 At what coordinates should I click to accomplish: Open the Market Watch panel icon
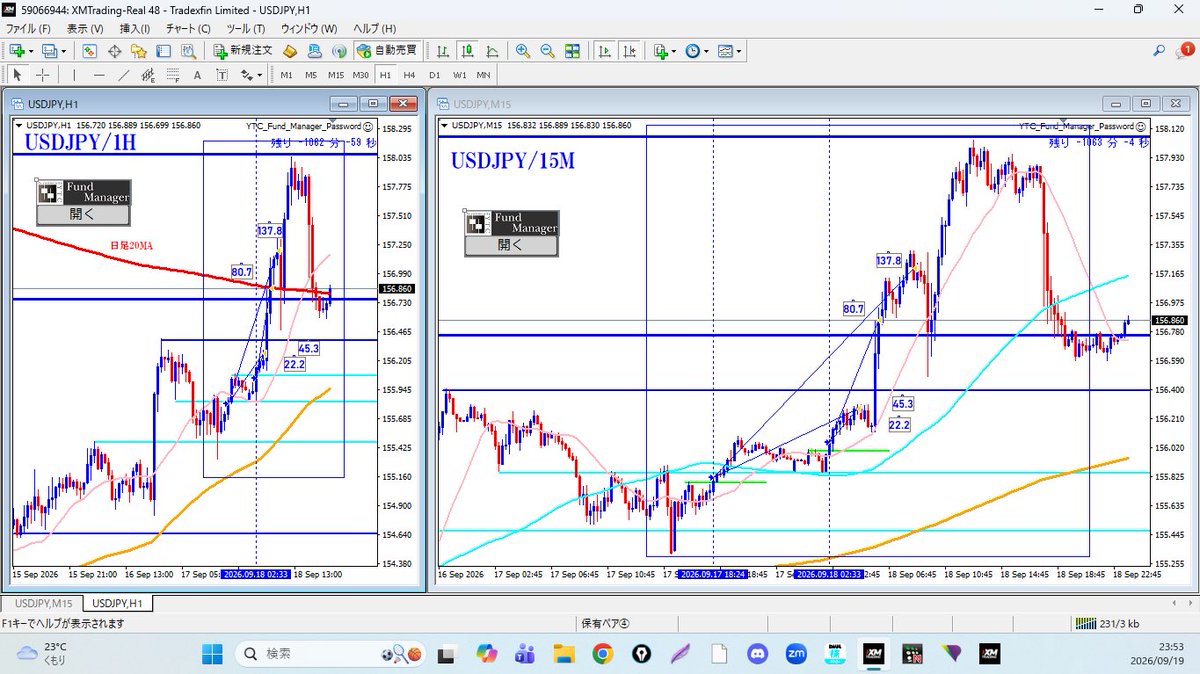point(89,50)
